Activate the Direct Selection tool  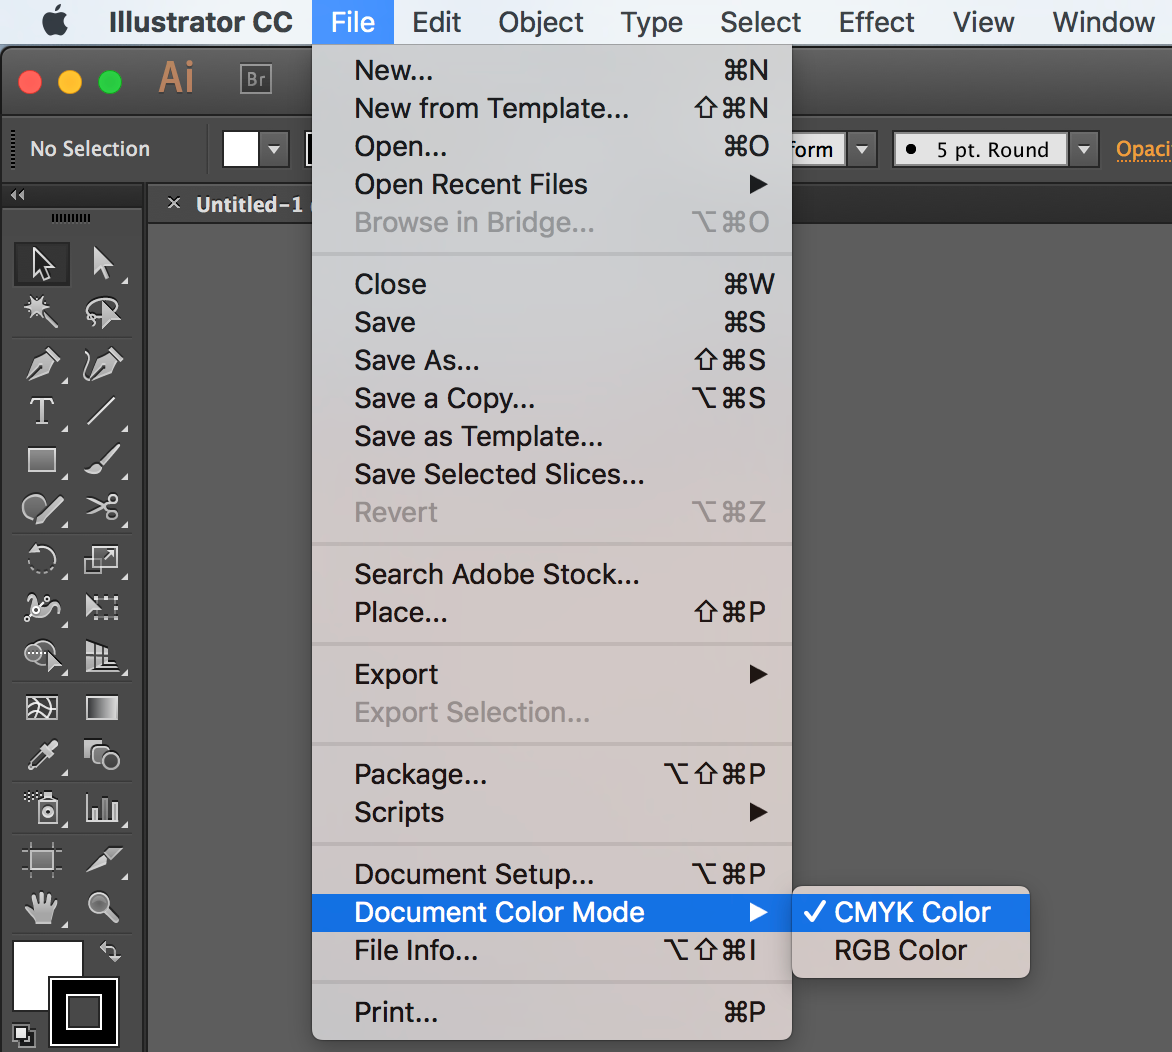(102, 263)
